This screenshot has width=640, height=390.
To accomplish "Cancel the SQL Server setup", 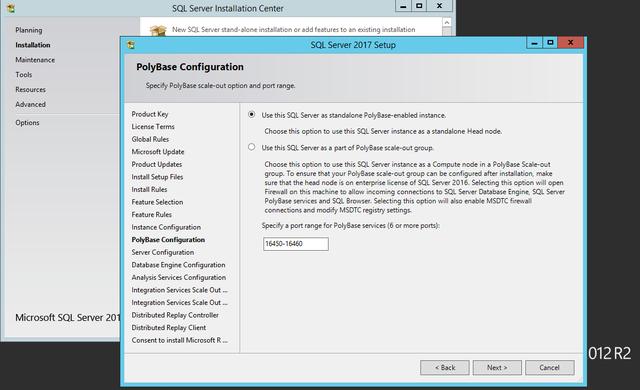I will (549, 368).
